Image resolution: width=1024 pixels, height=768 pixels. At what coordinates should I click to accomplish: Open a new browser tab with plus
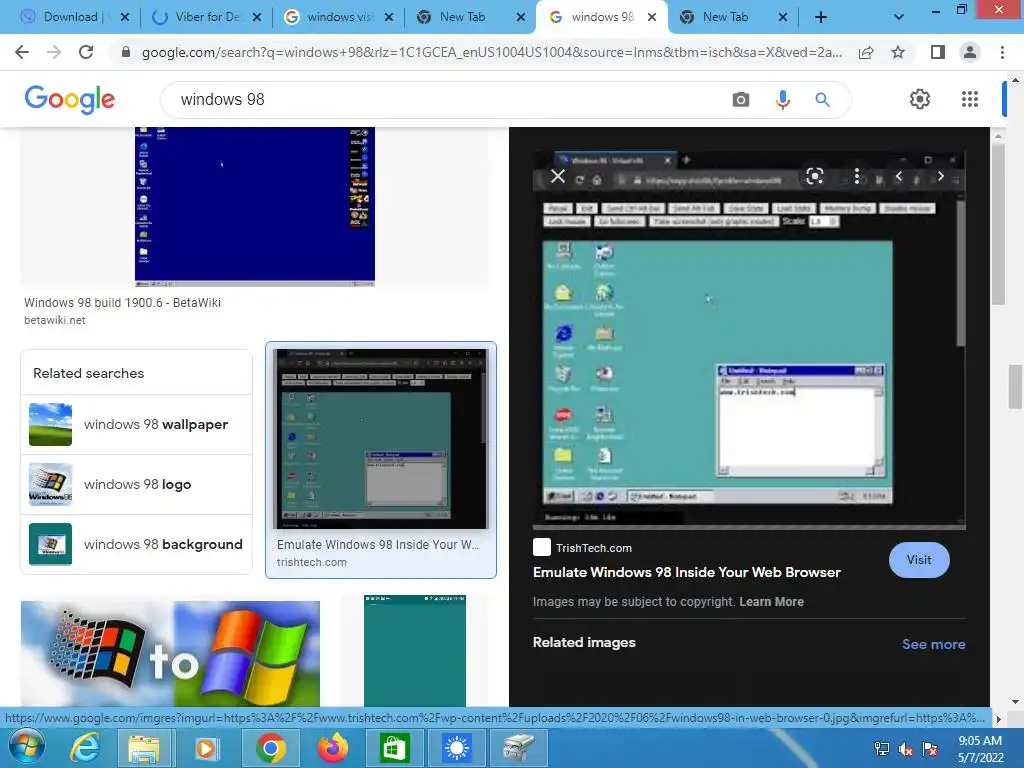coord(821,17)
